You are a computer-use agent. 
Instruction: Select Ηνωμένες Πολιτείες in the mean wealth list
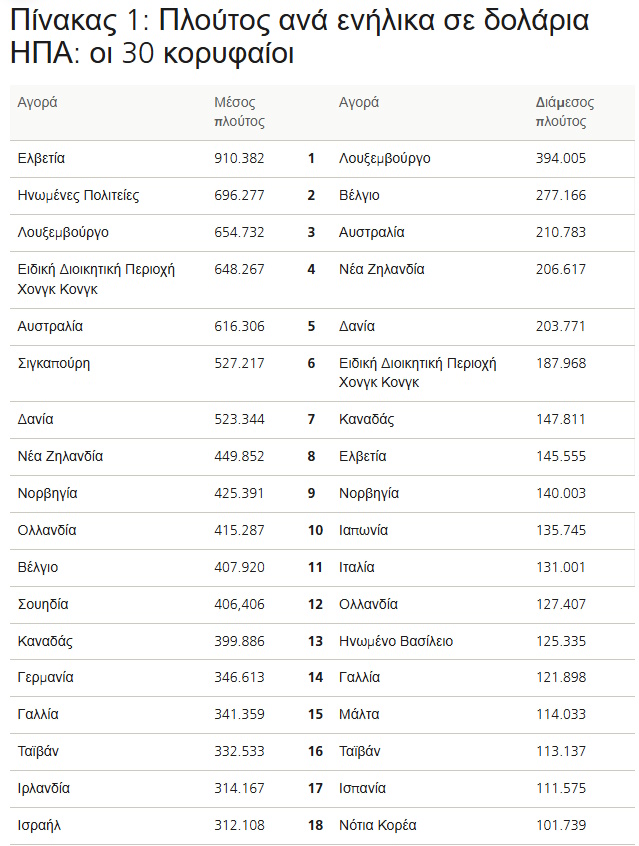78,195
